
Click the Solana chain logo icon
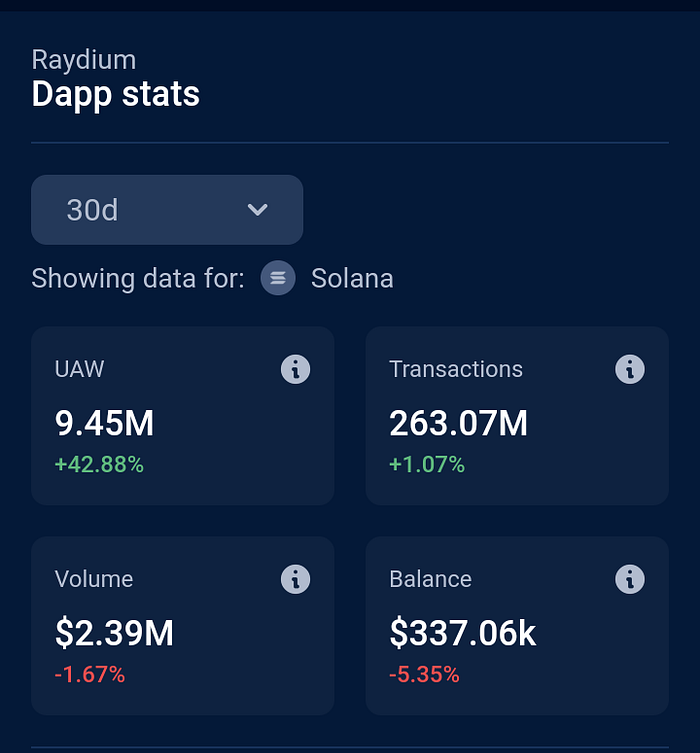[278, 278]
